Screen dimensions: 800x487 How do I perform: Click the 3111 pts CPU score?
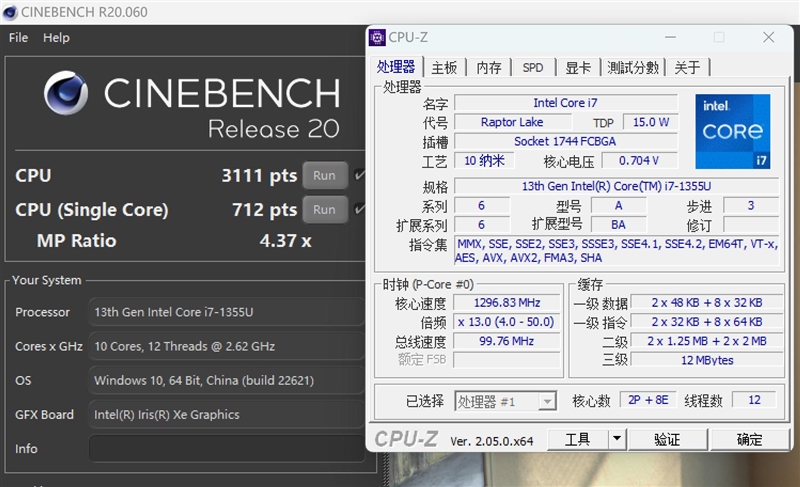tap(259, 175)
